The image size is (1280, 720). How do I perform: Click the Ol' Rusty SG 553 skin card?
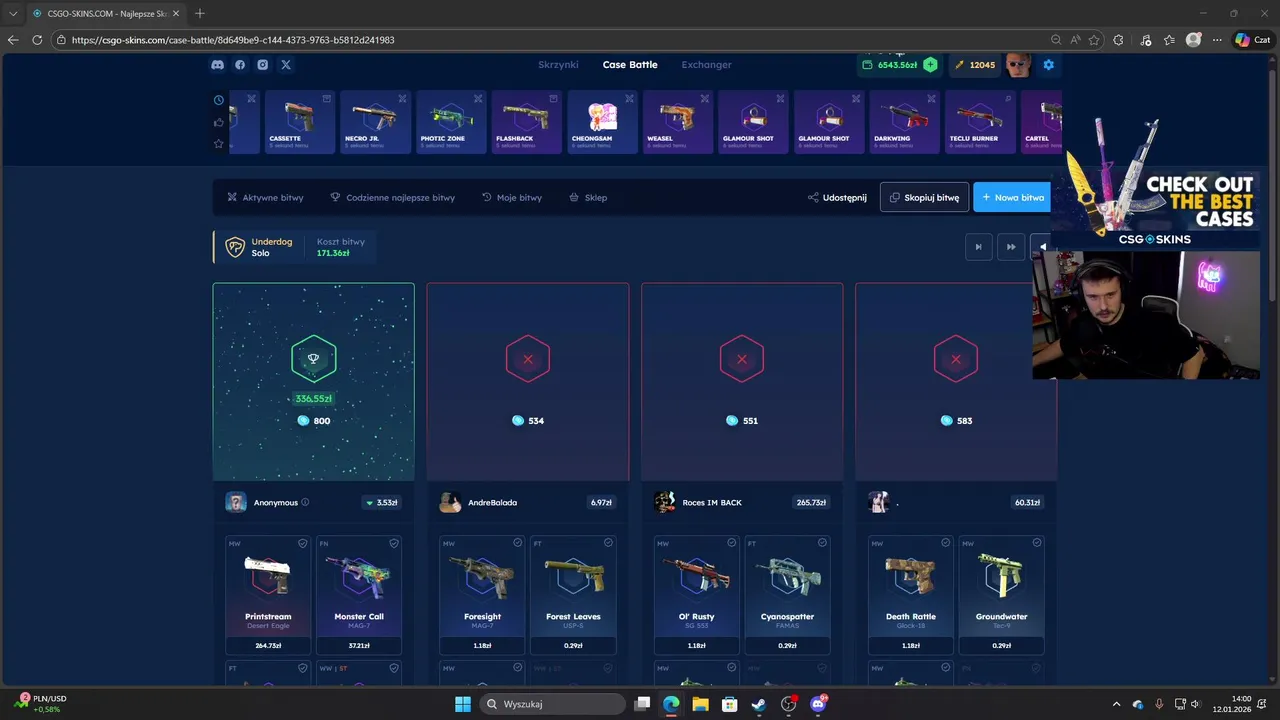[697, 595]
